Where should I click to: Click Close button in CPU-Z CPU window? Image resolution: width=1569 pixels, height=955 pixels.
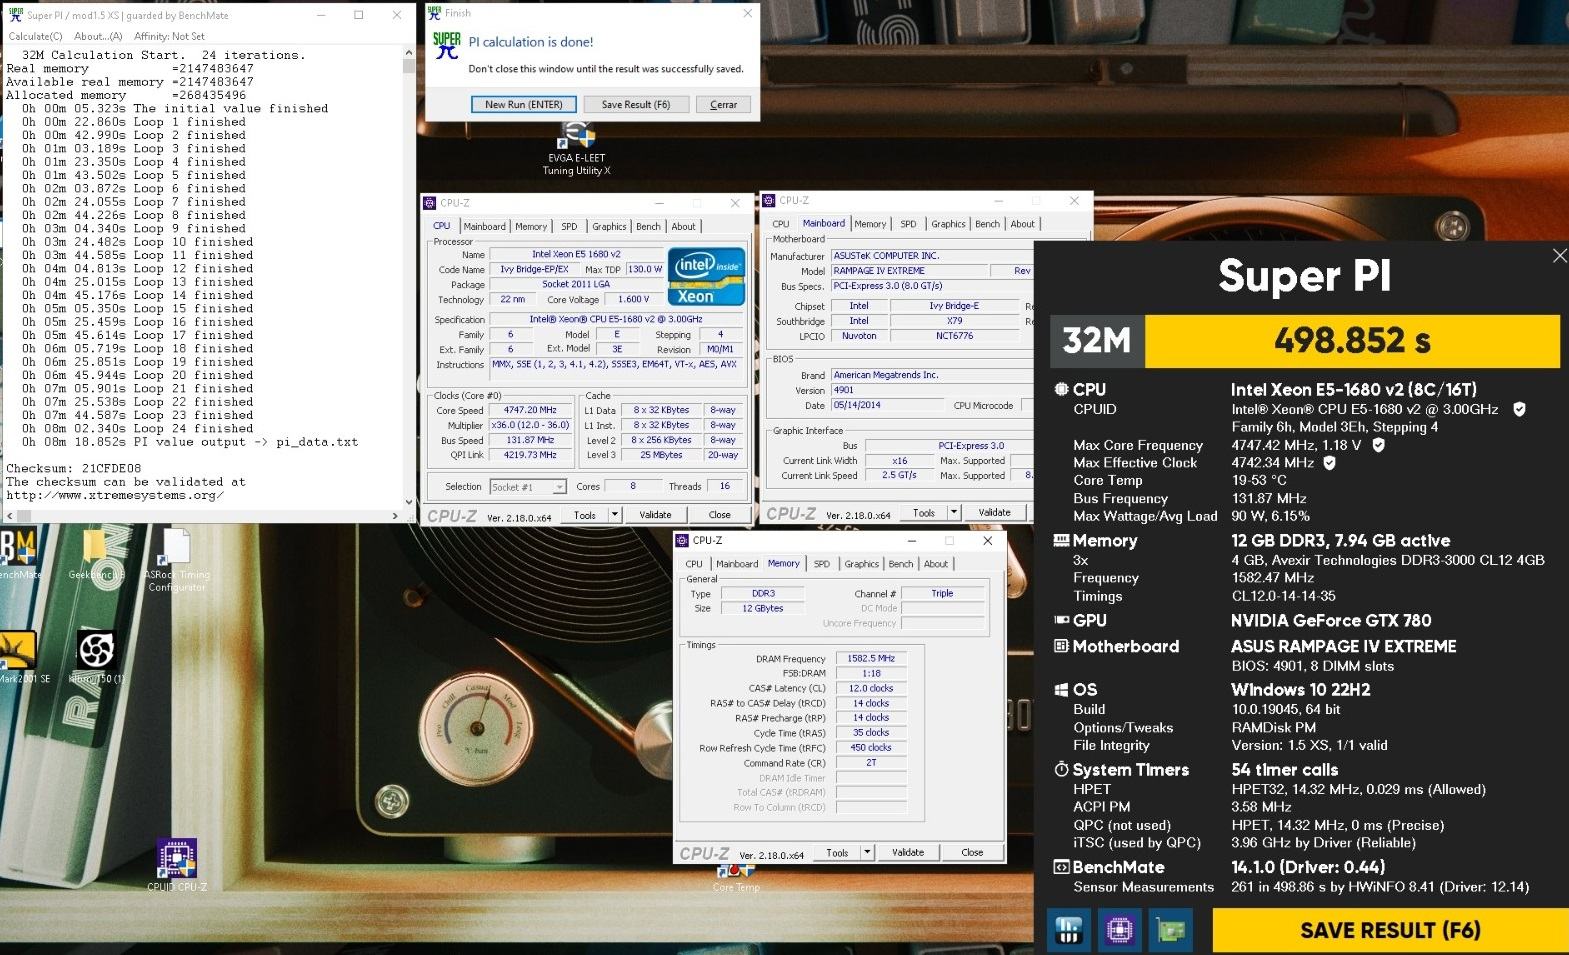(719, 515)
